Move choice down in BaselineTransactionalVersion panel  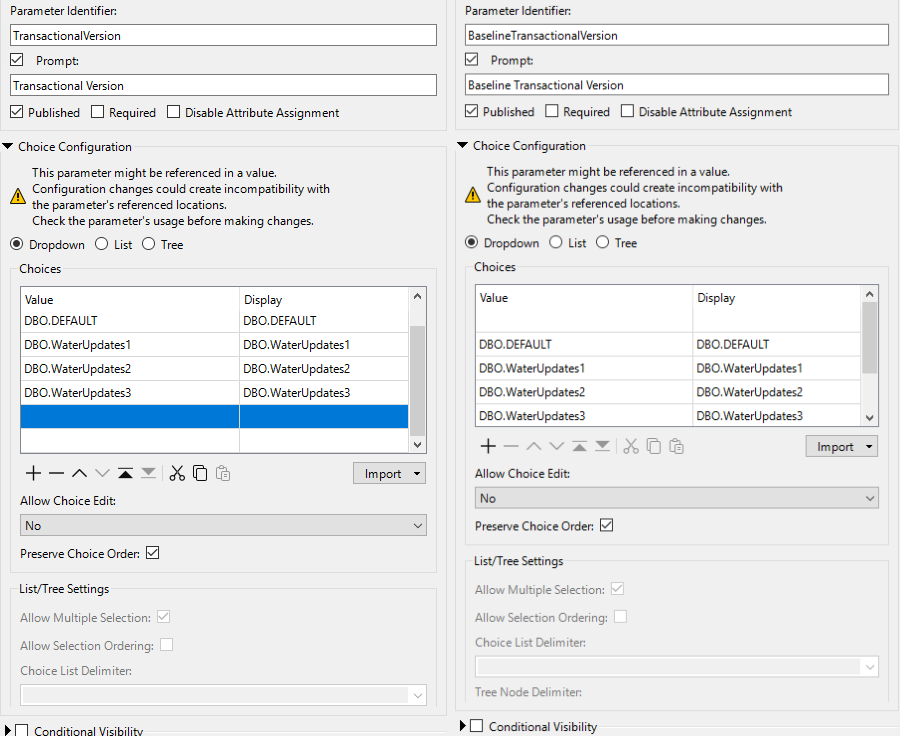coord(556,446)
